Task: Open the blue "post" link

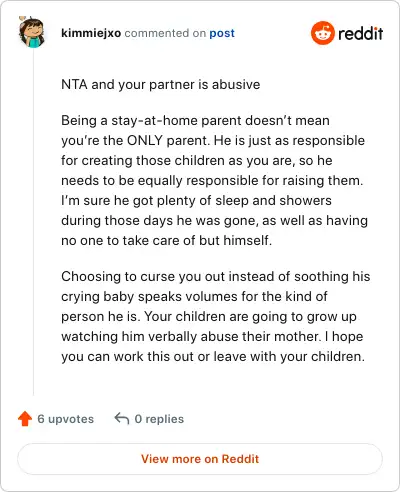Action: 222,33
